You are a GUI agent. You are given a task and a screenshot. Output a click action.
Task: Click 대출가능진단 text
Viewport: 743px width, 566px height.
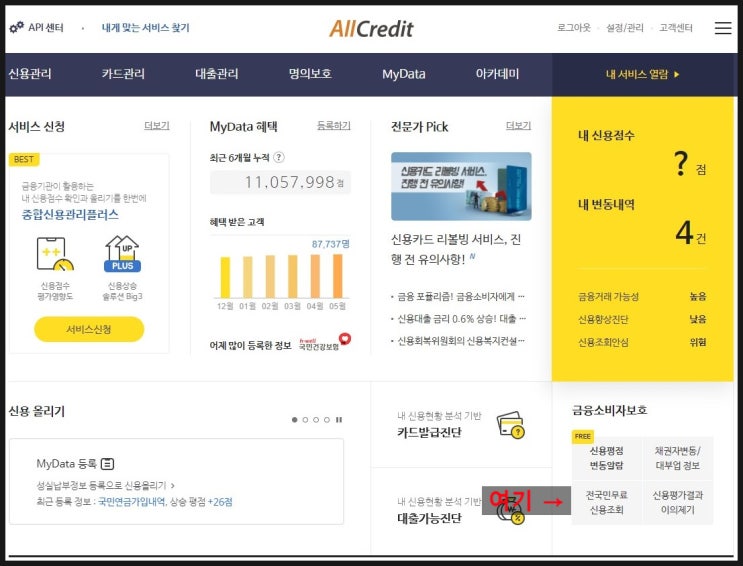(x=429, y=518)
